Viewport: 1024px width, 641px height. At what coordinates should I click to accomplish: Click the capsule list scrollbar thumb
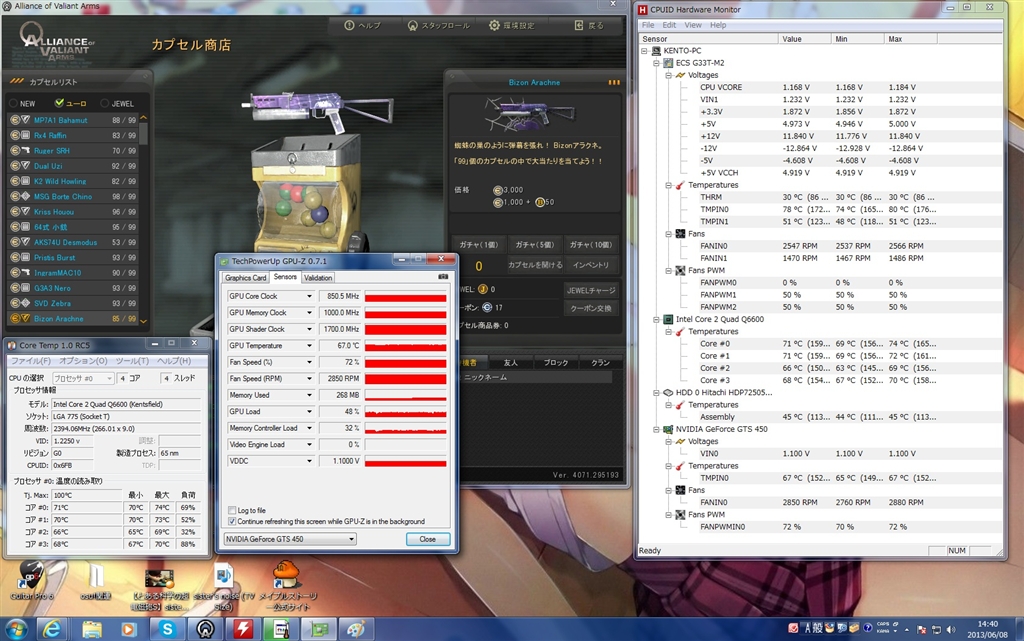click(143, 133)
